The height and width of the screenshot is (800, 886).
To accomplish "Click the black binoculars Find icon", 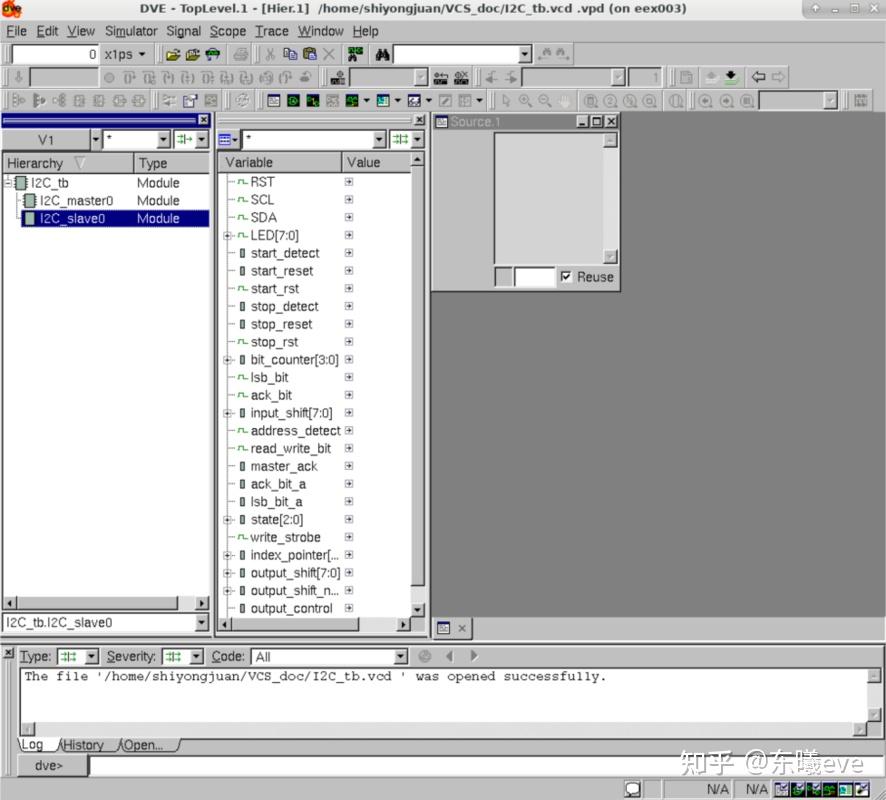I will point(383,54).
